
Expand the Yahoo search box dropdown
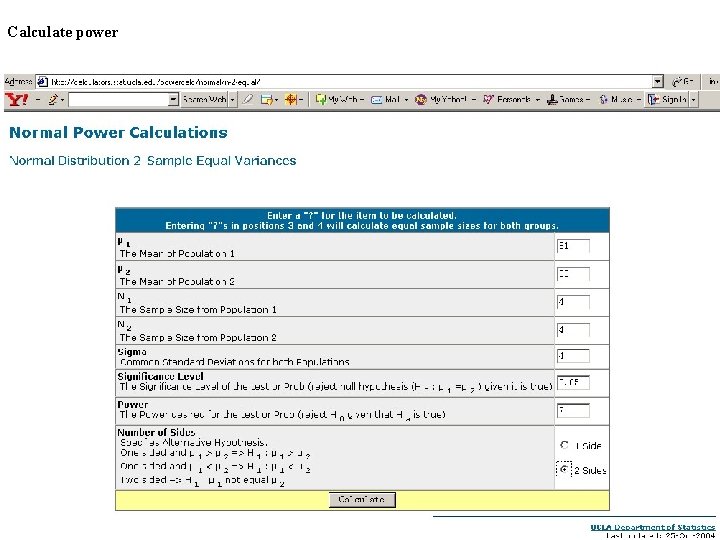pos(173,99)
